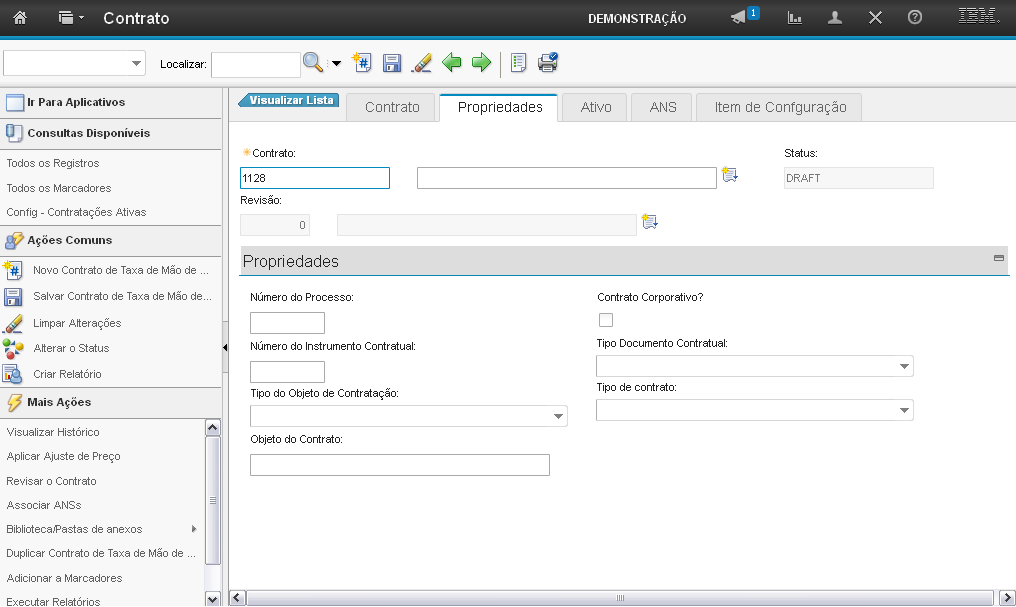Go to next record green arrow
Screen dimensions: 1016x607
click(481, 63)
